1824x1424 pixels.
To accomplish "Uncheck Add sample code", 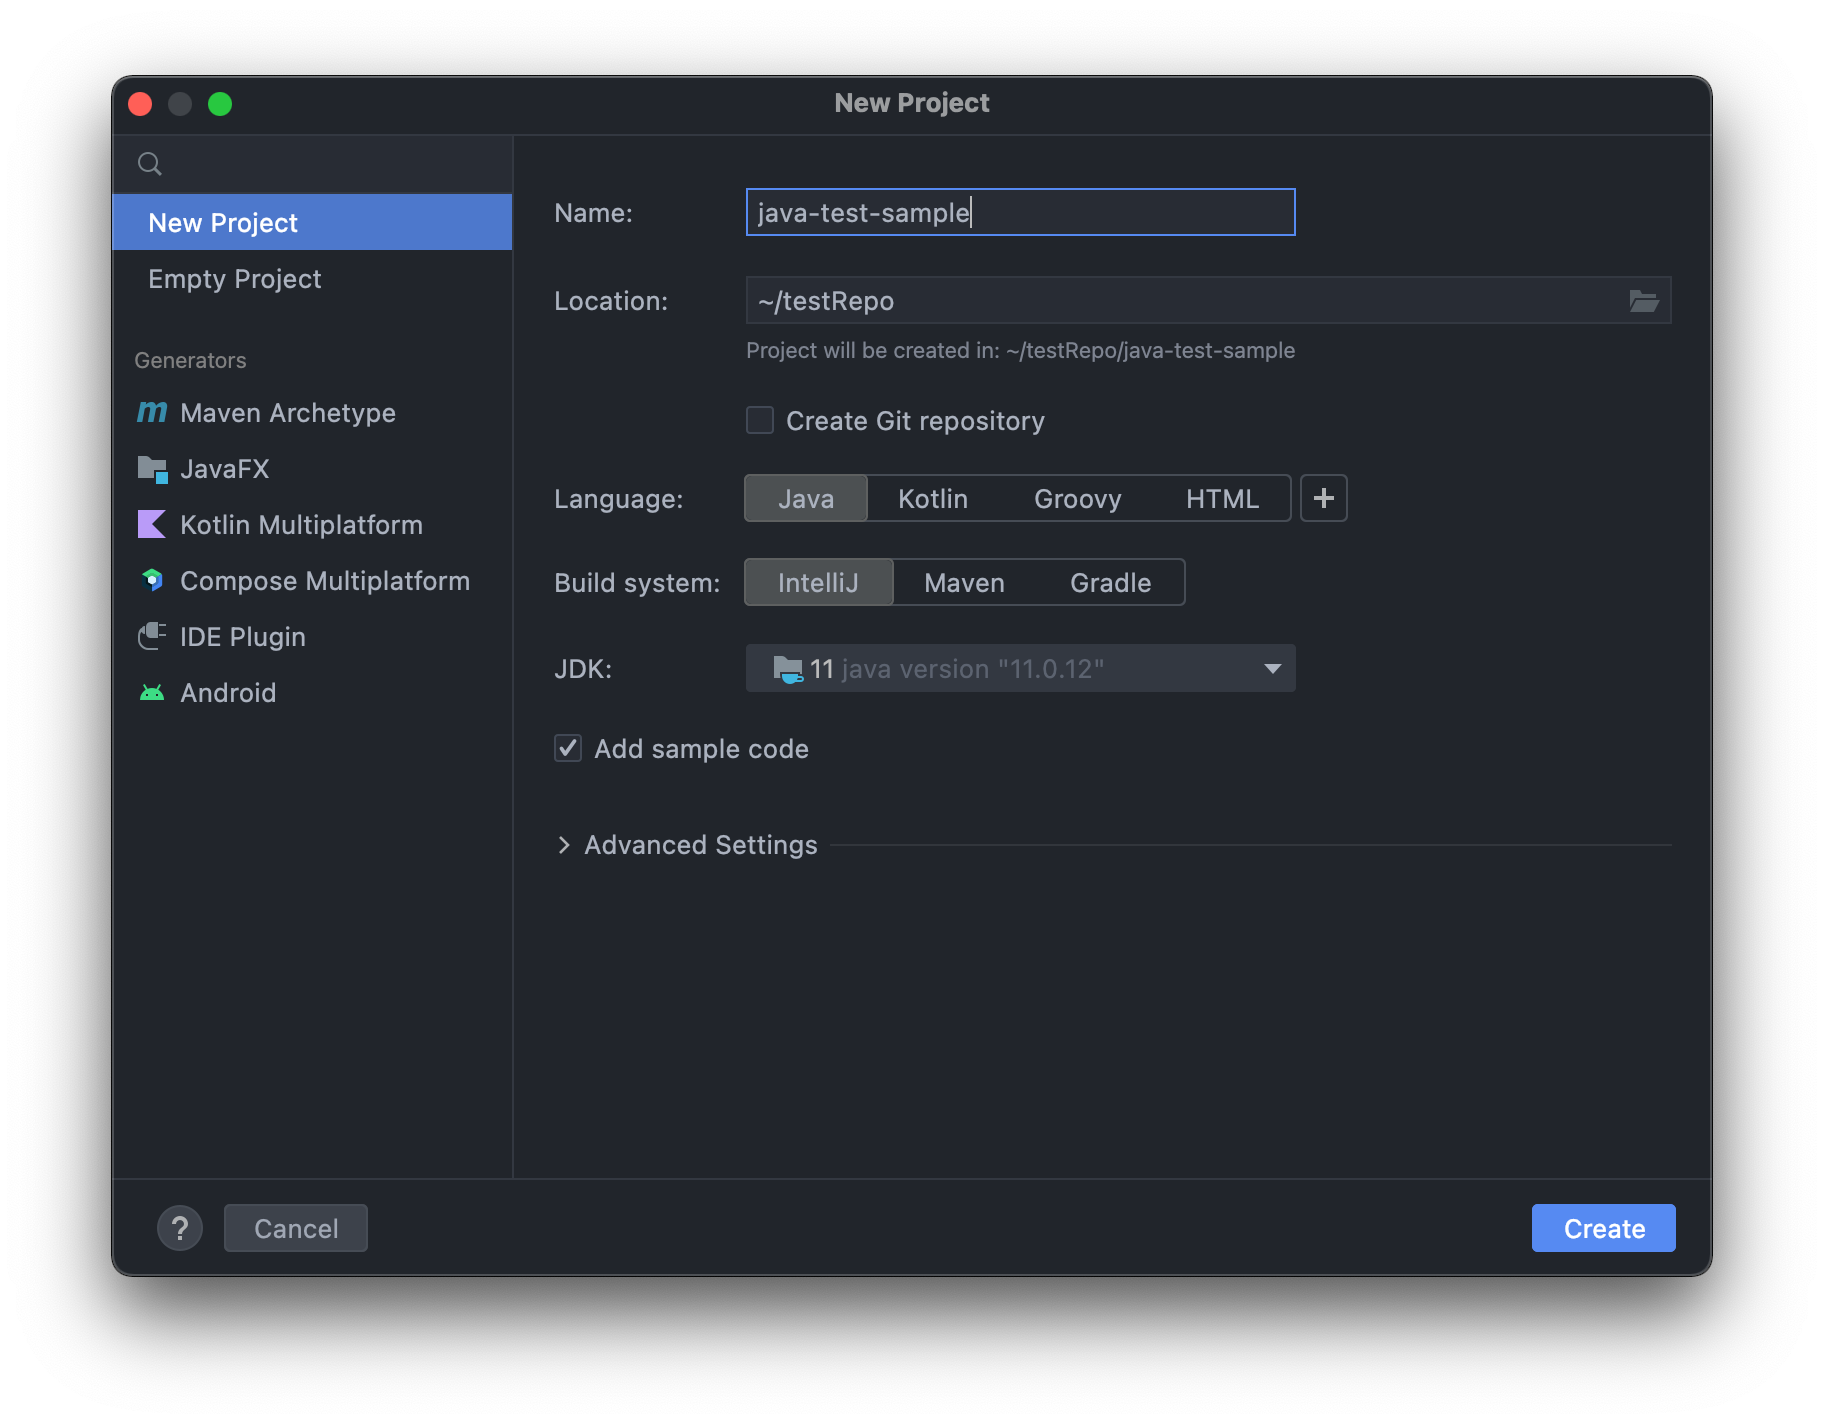I will (x=568, y=748).
